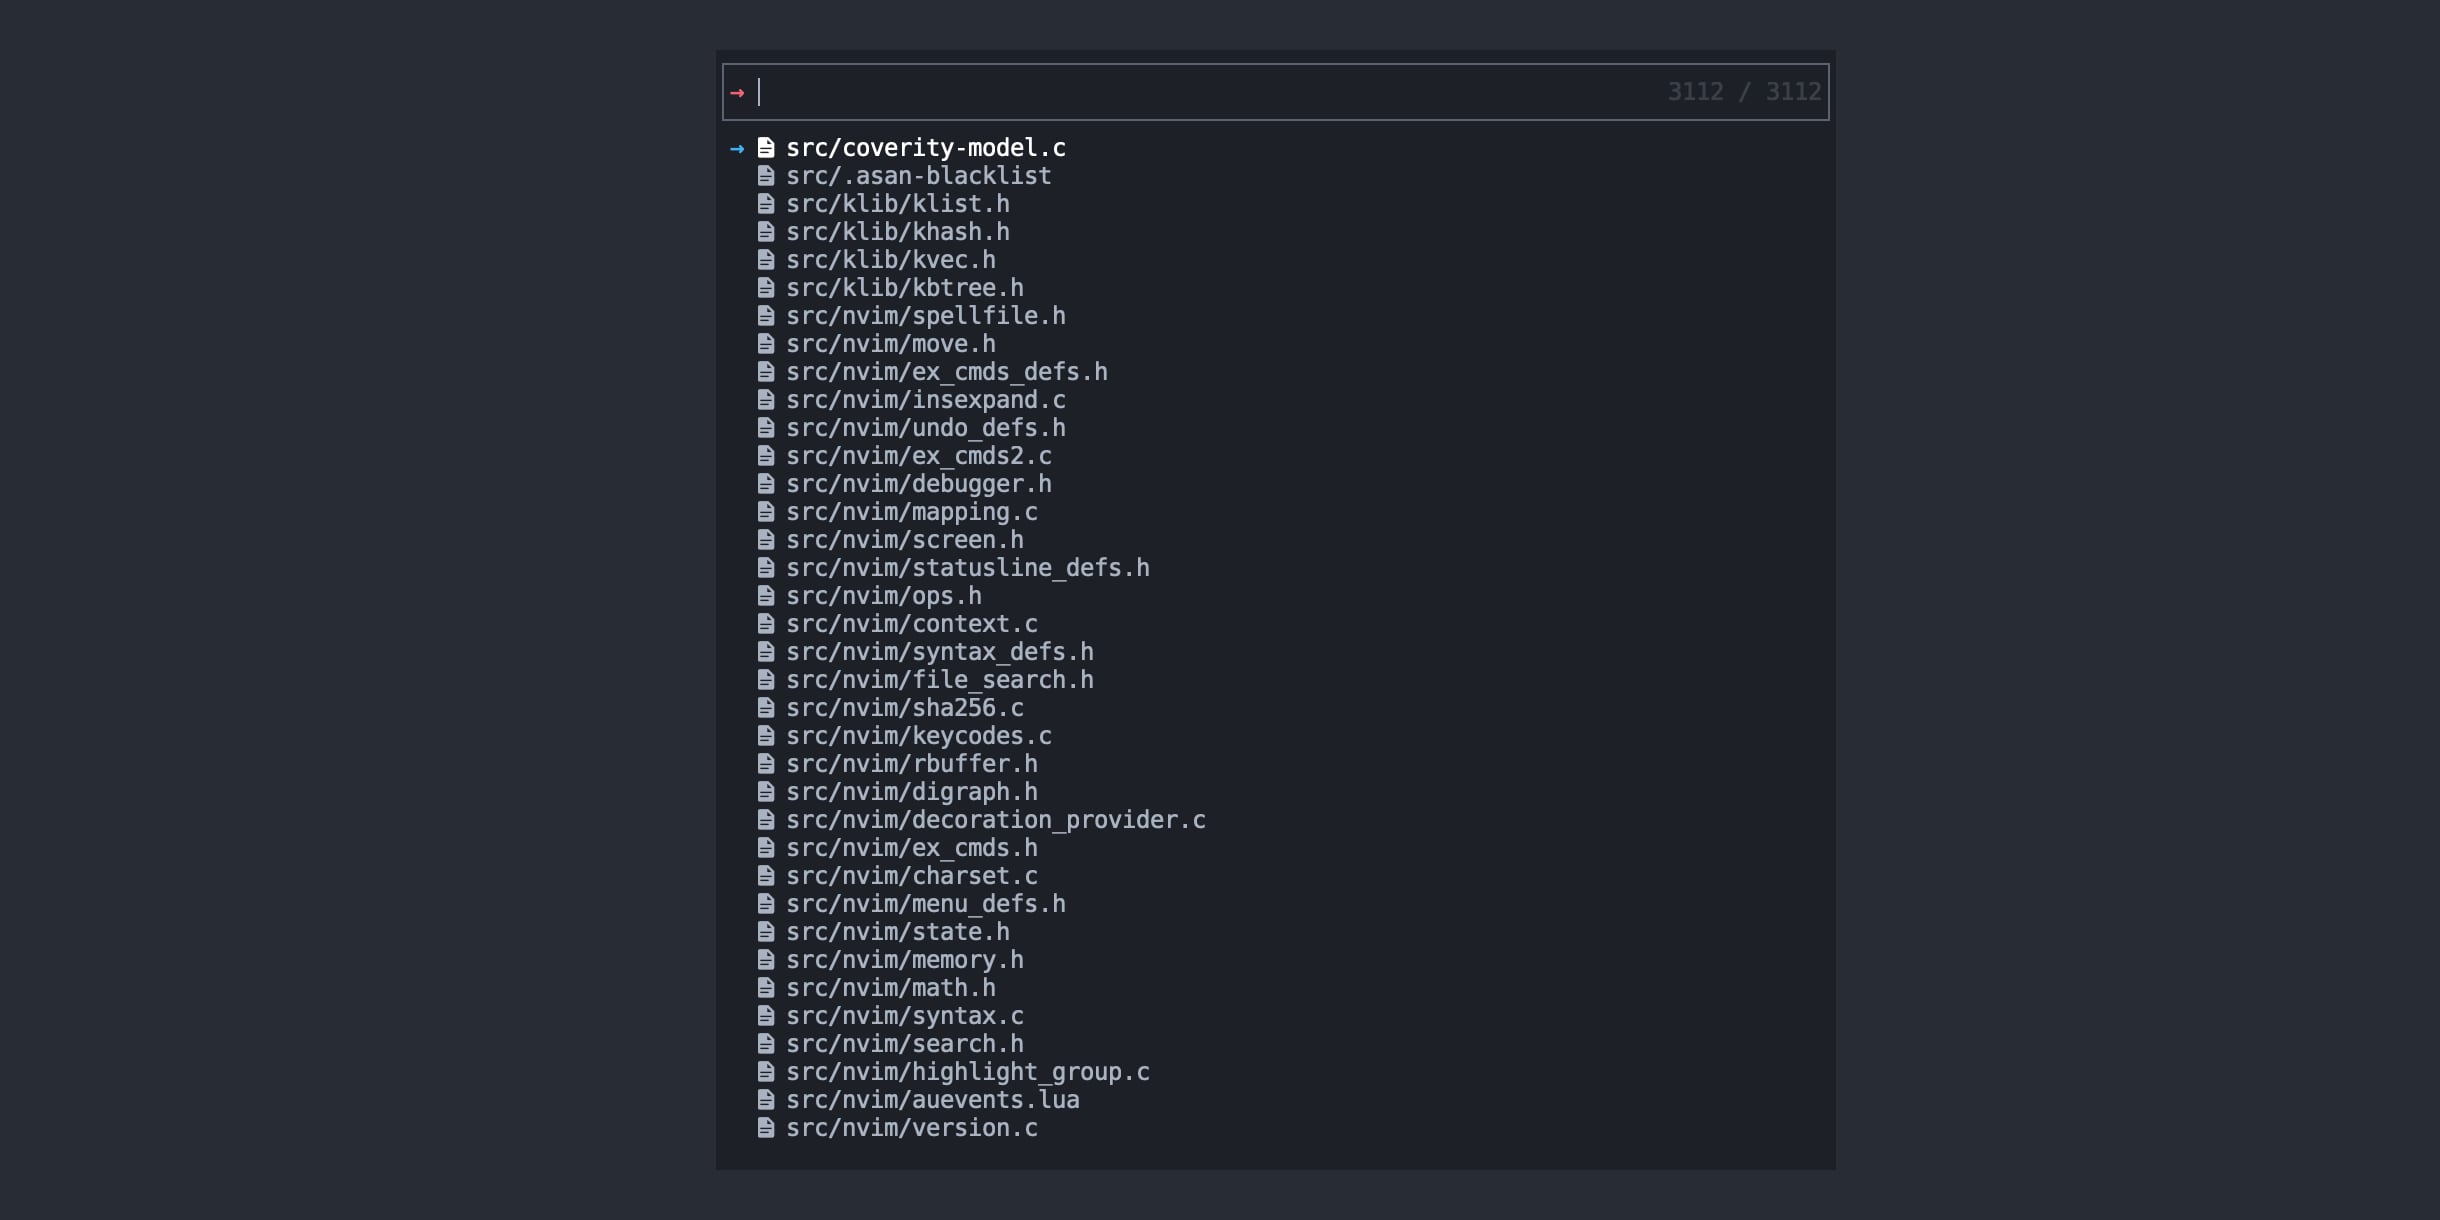
Task: Open src/nvim/spellfile.h from the list
Action: (x=925, y=316)
